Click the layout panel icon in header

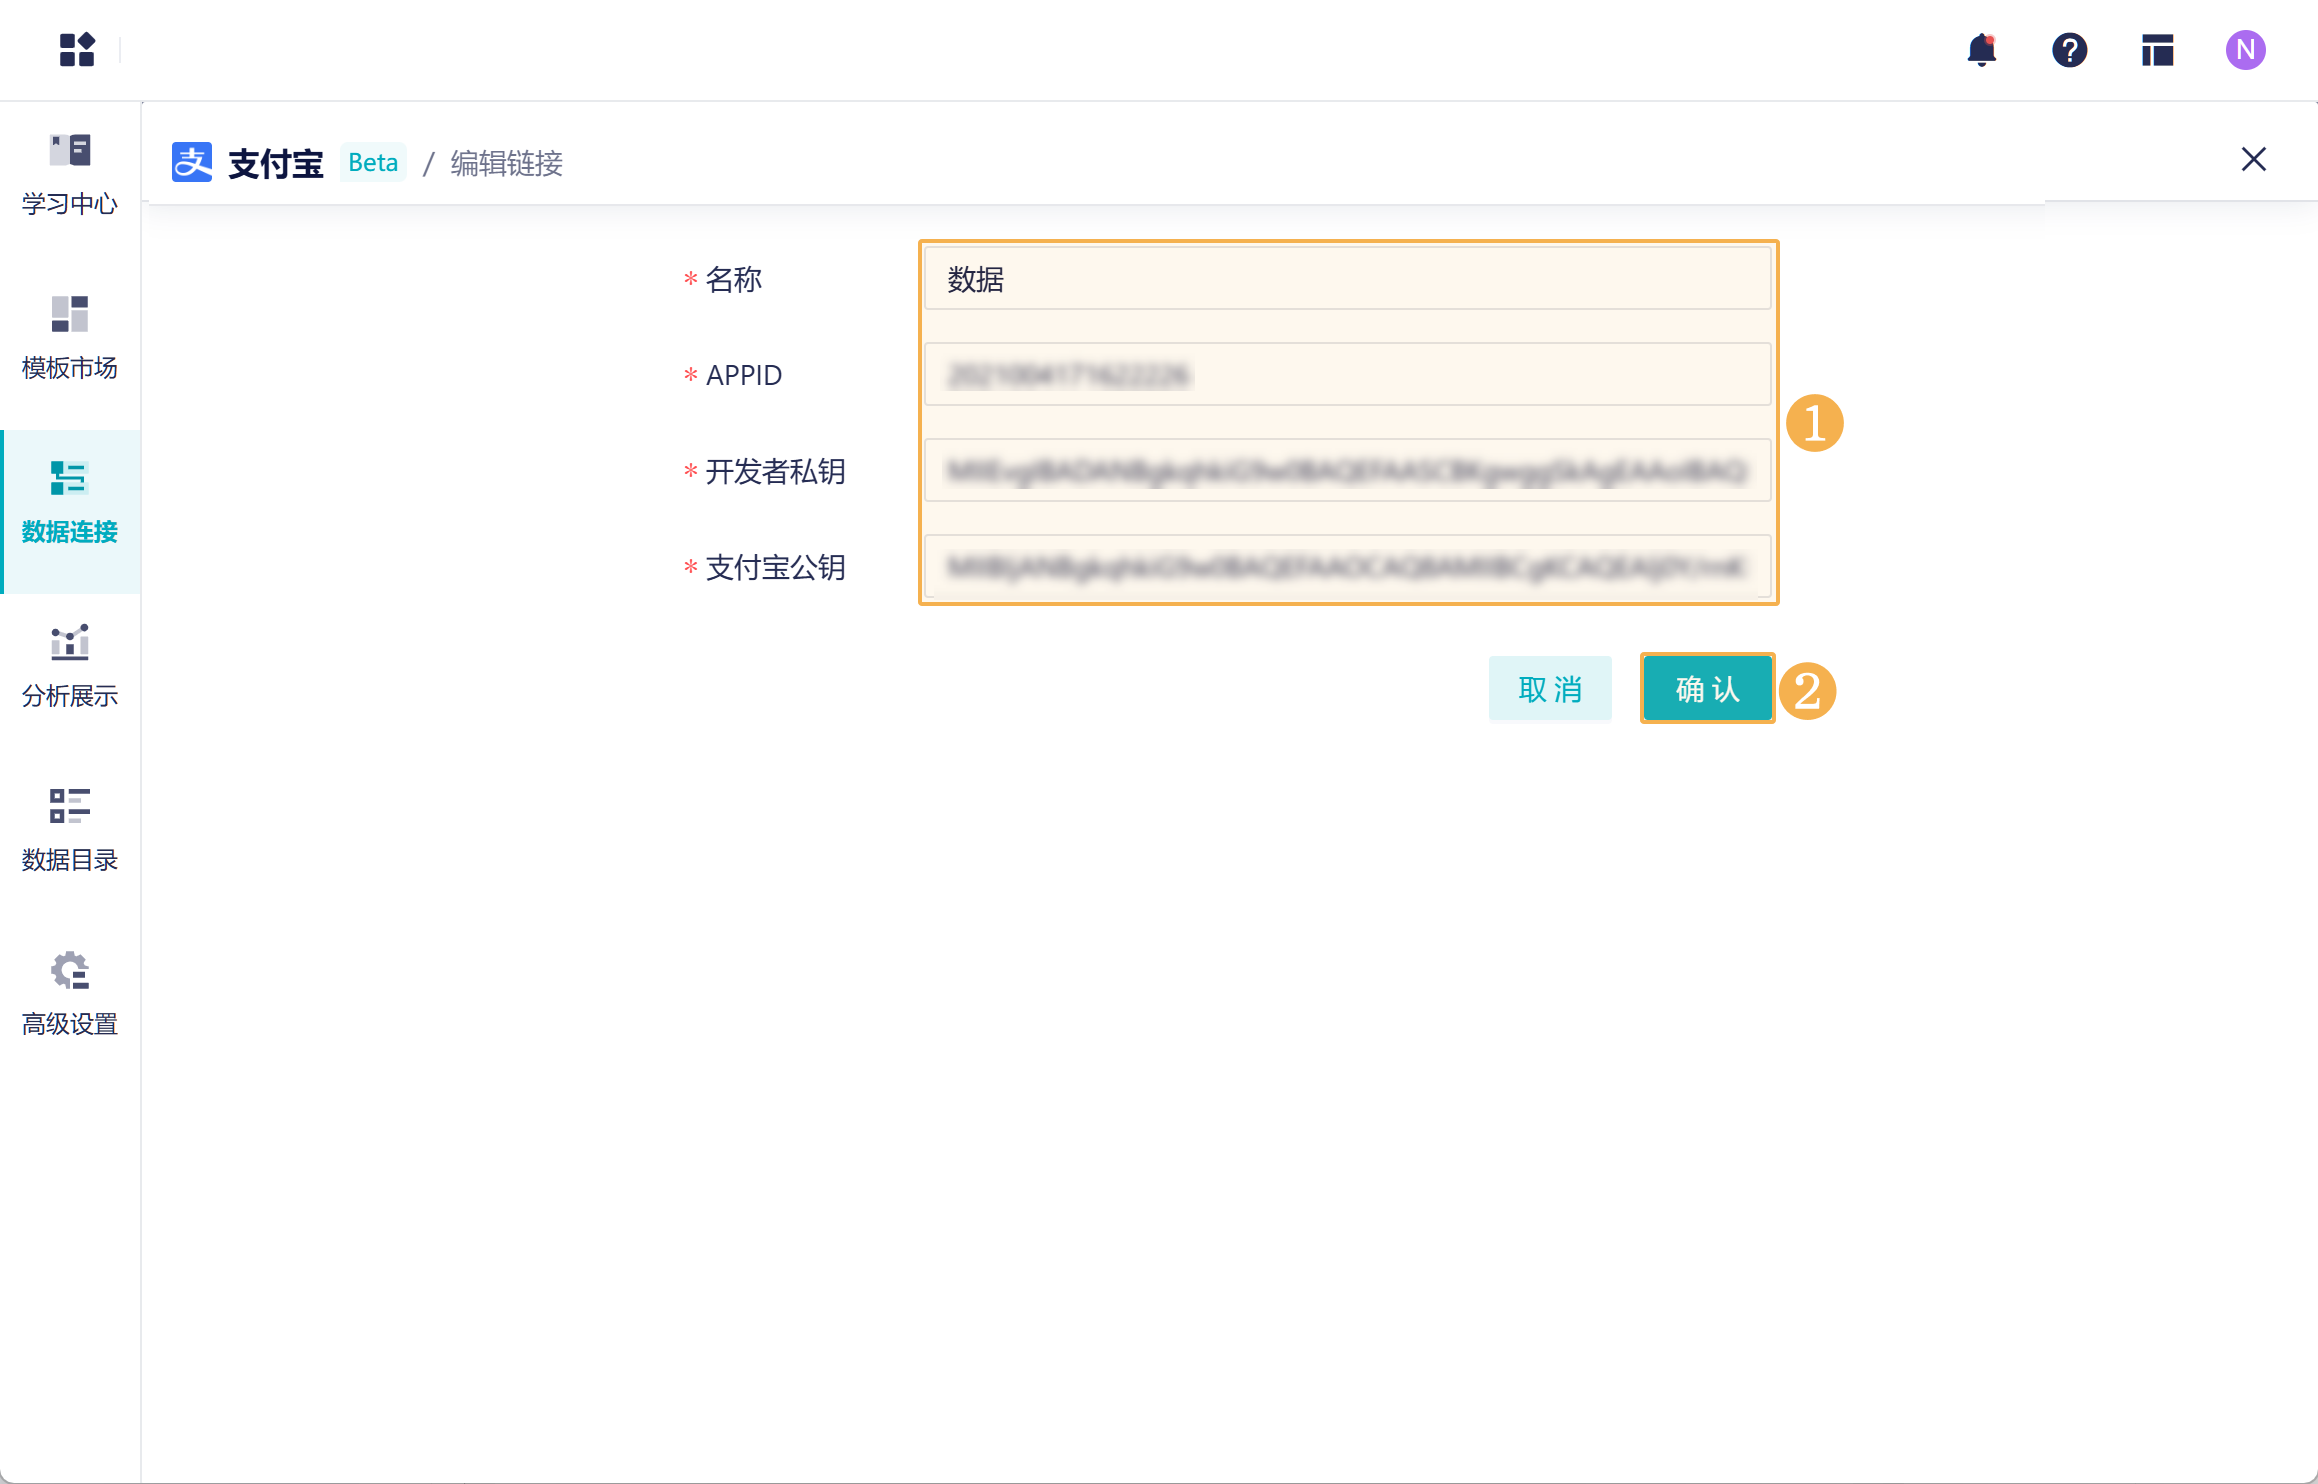pyautogui.click(x=2157, y=50)
